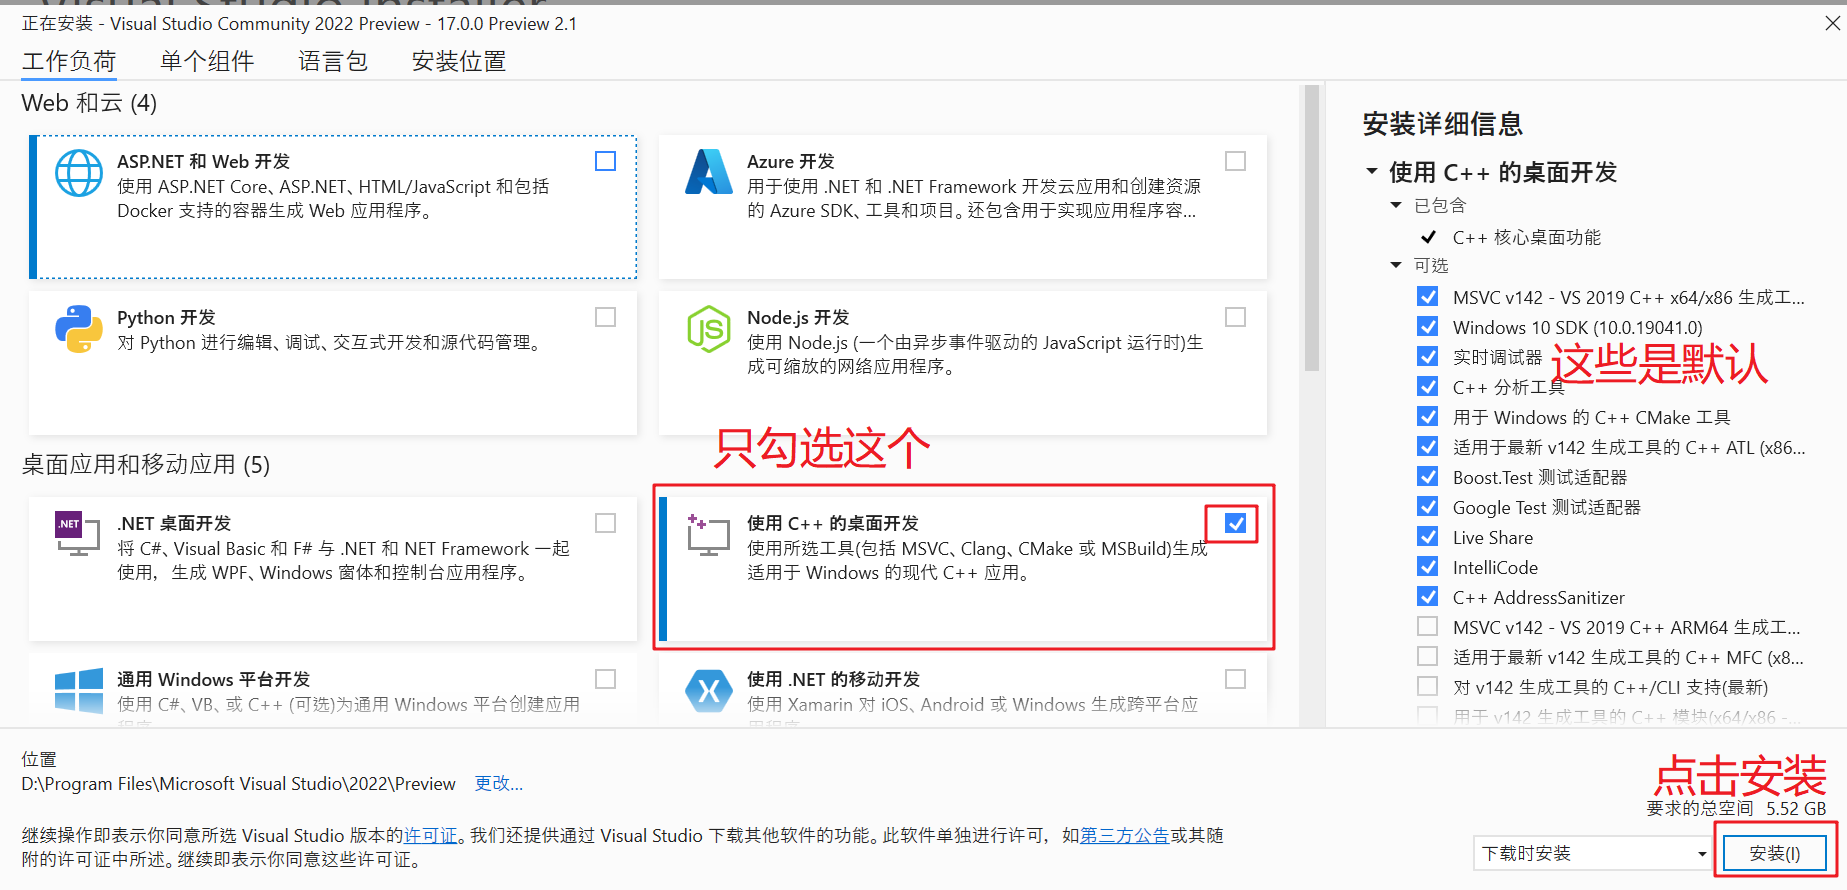Check the 通用 Windows 平台开发 checkbox
The image size is (1847, 890).
[x=605, y=679]
